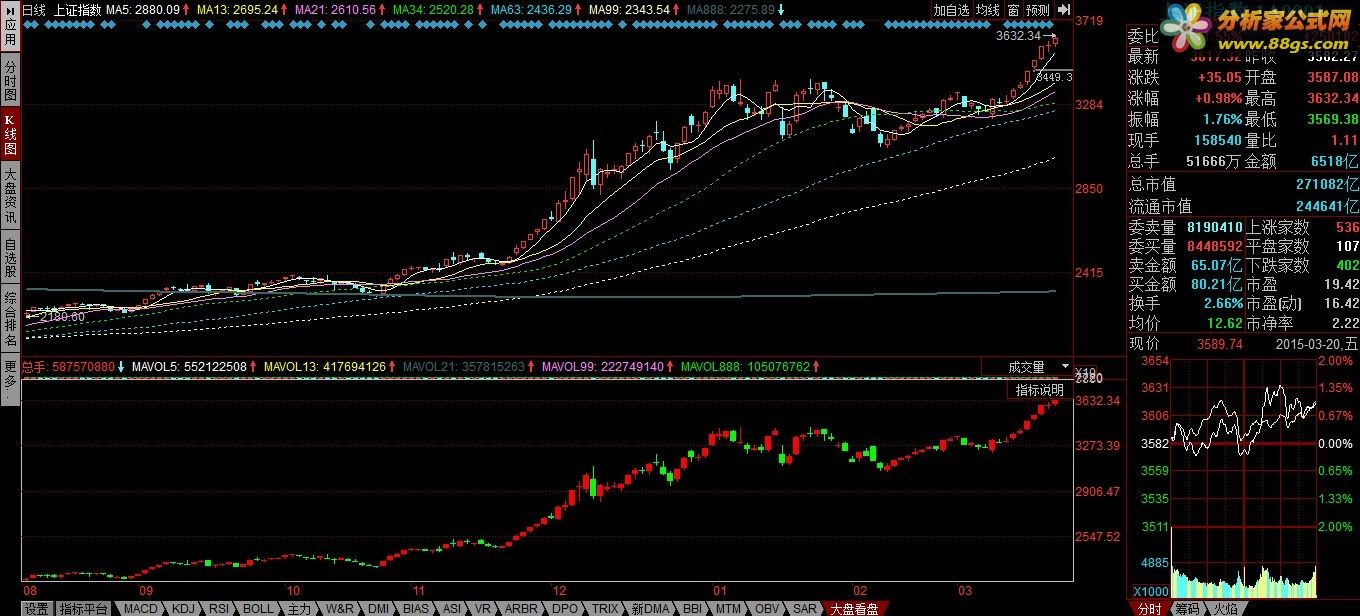This screenshot has width=1360, height=616.
Task: Click the MA34: 2520.28 indicator value
Action: coord(433,9)
